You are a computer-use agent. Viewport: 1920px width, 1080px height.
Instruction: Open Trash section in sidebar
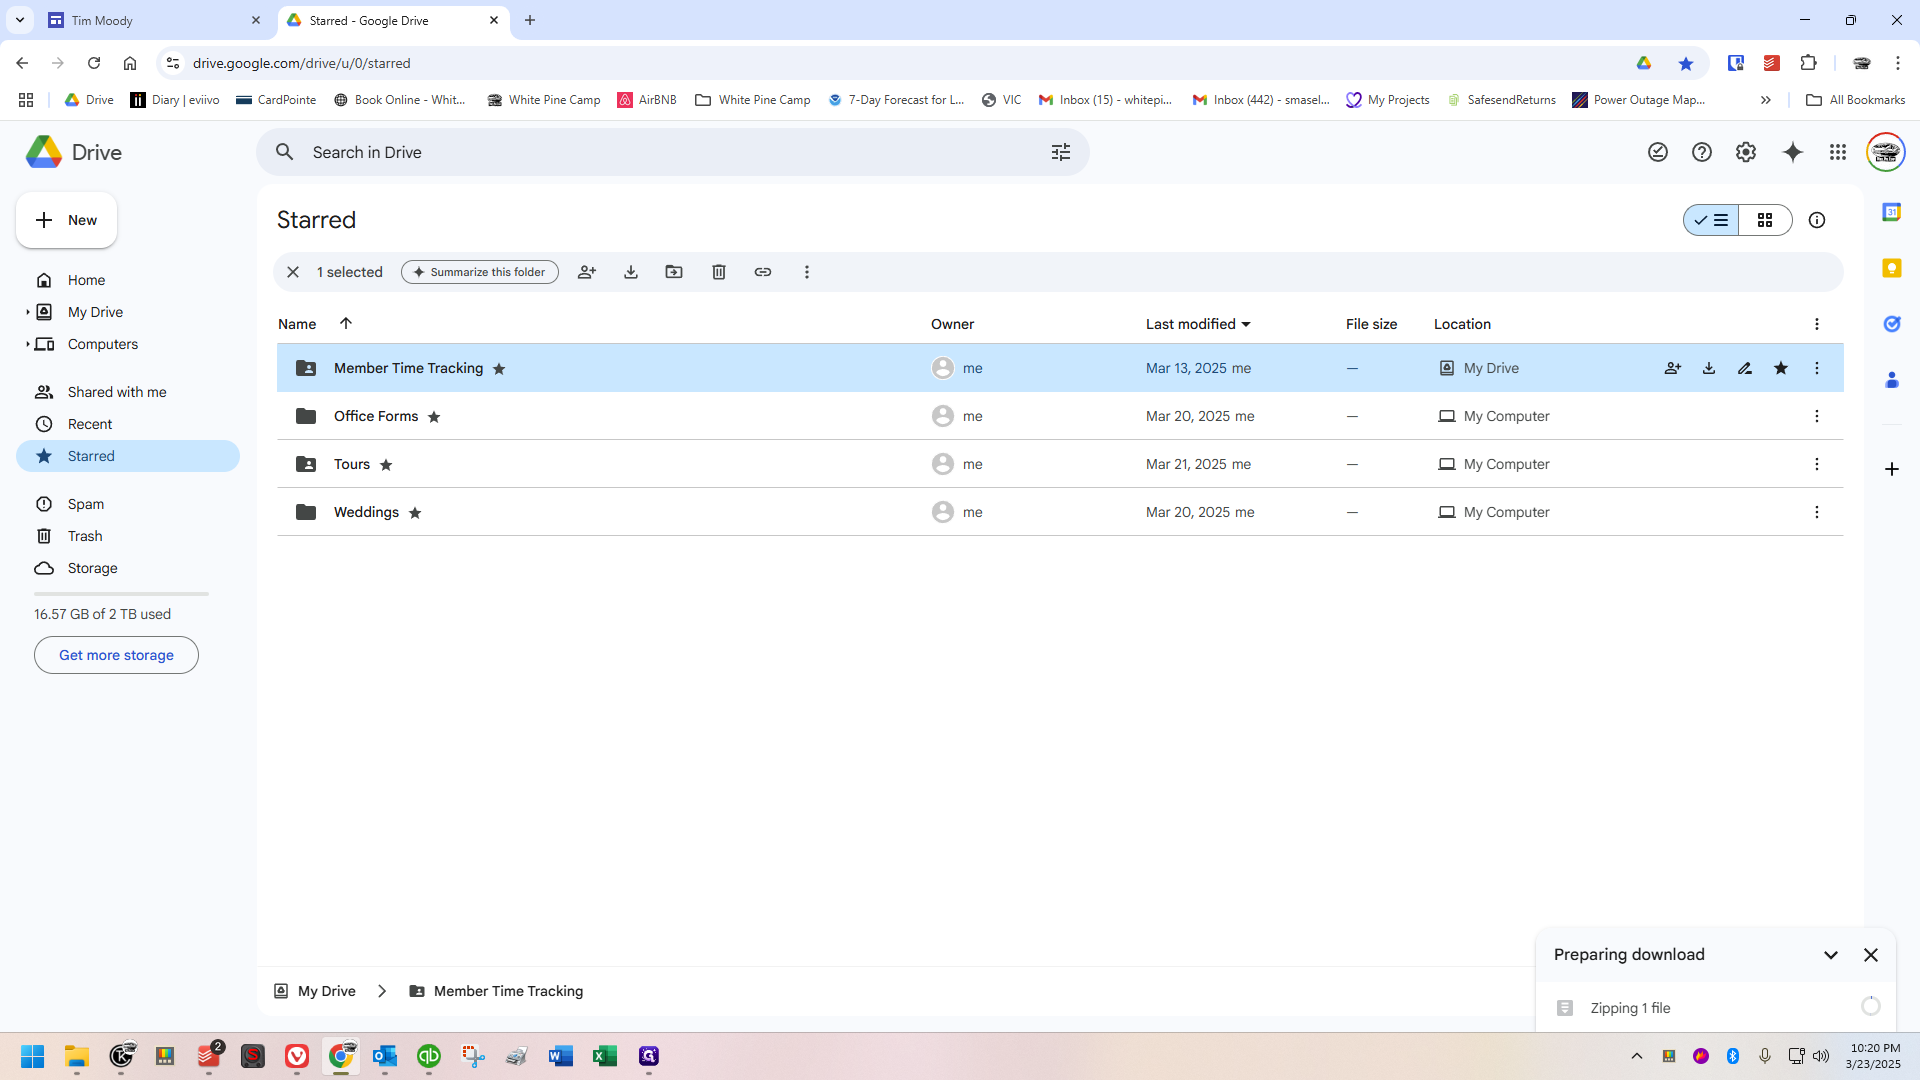coord(128,536)
